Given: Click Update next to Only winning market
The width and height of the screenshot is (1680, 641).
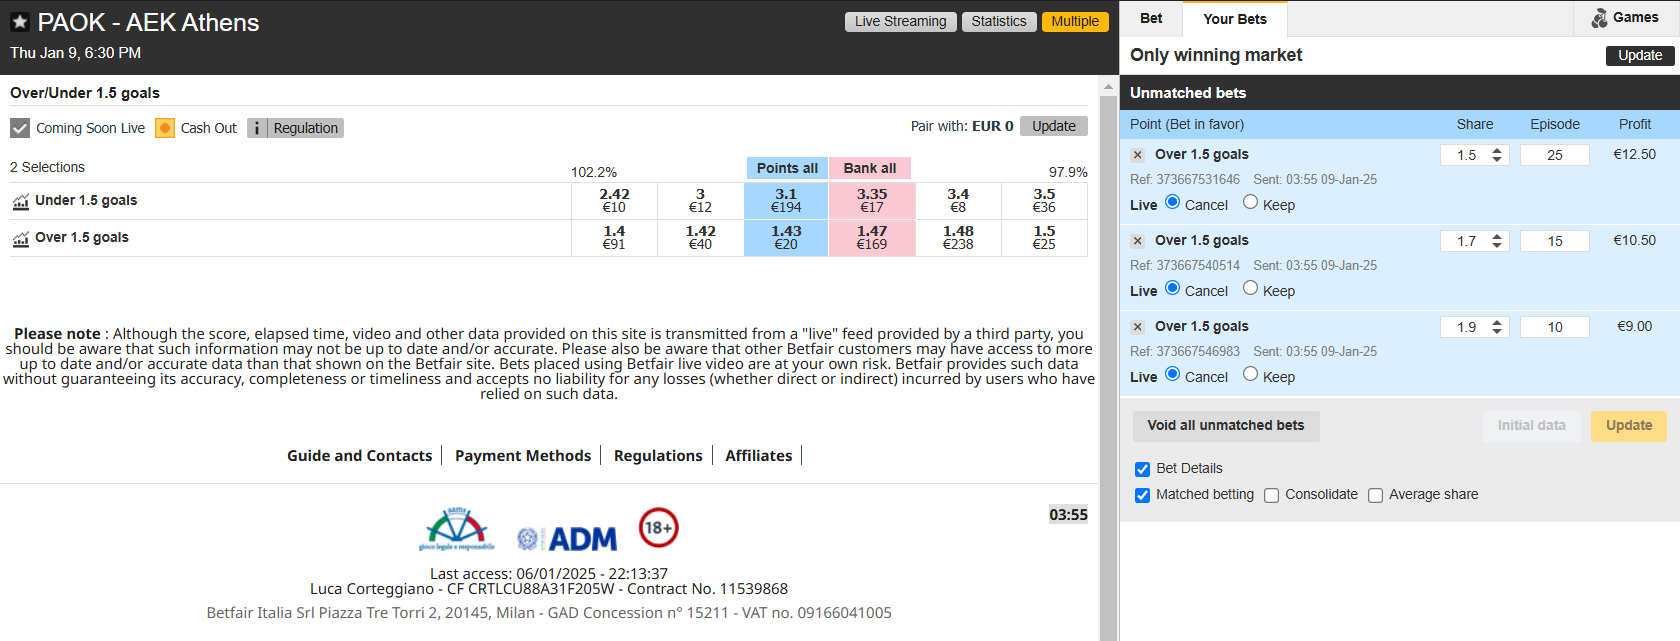Looking at the screenshot, I should 1640,56.
